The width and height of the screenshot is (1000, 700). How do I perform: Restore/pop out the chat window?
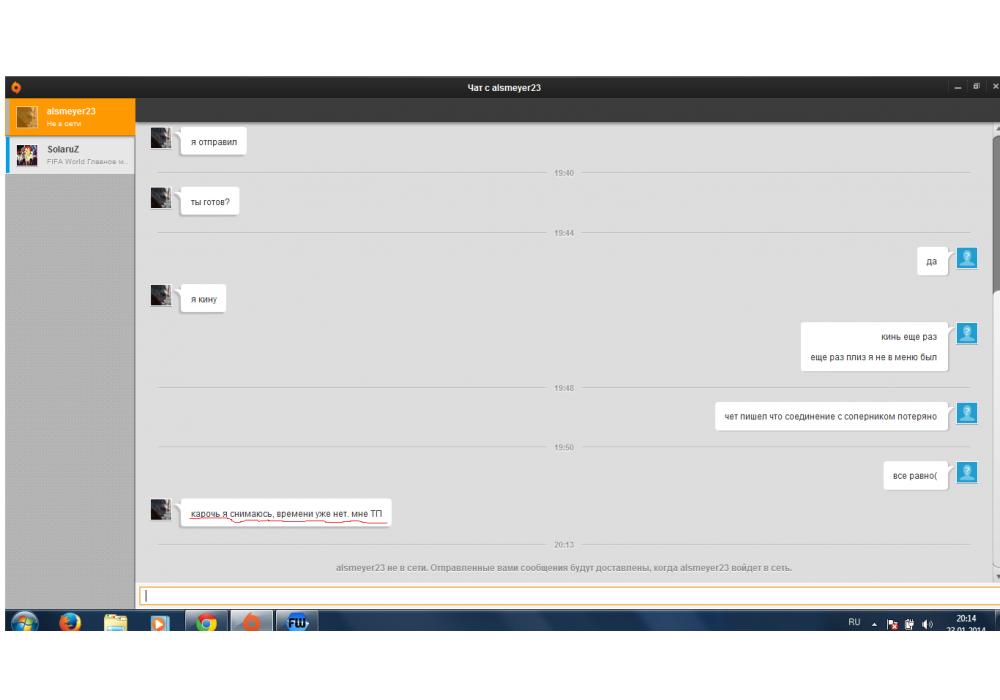coord(976,87)
